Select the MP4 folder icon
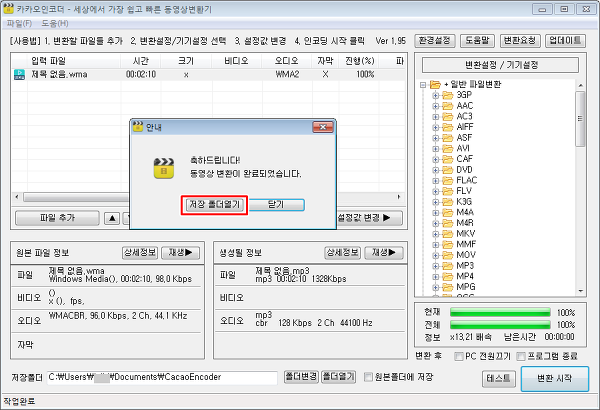 click(447, 276)
